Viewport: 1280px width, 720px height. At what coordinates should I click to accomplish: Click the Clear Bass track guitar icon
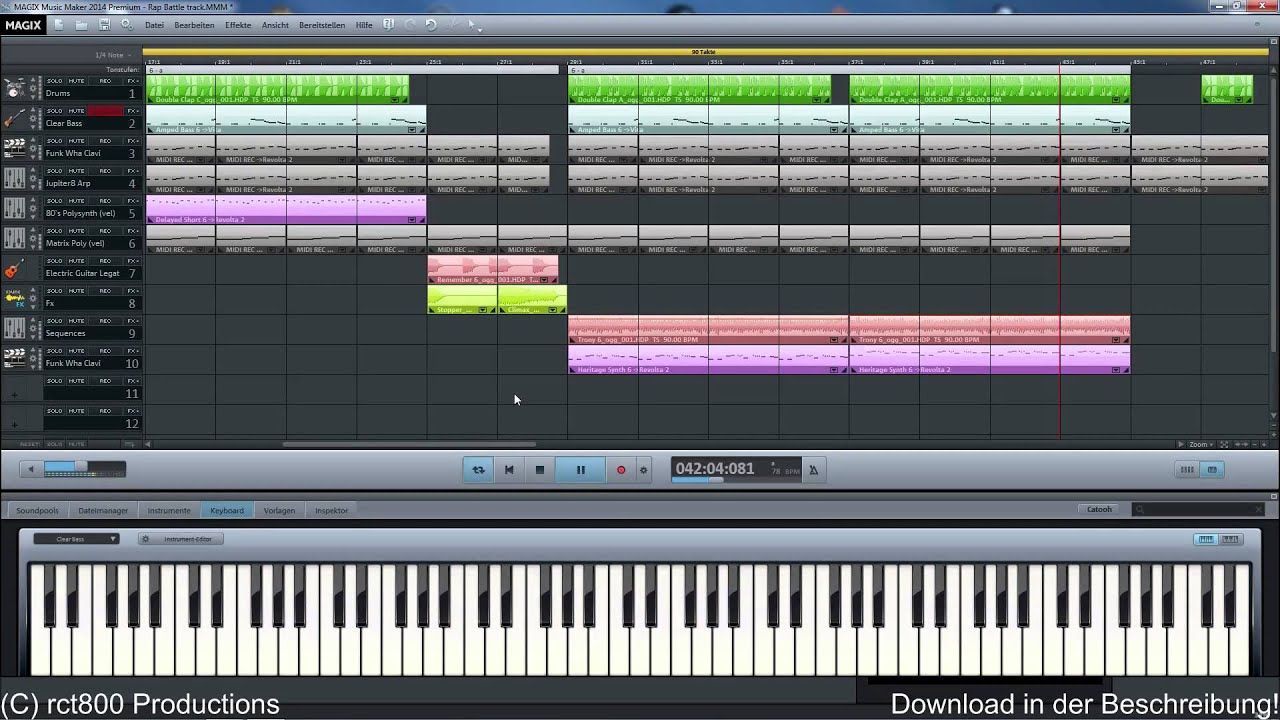(14, 118)
